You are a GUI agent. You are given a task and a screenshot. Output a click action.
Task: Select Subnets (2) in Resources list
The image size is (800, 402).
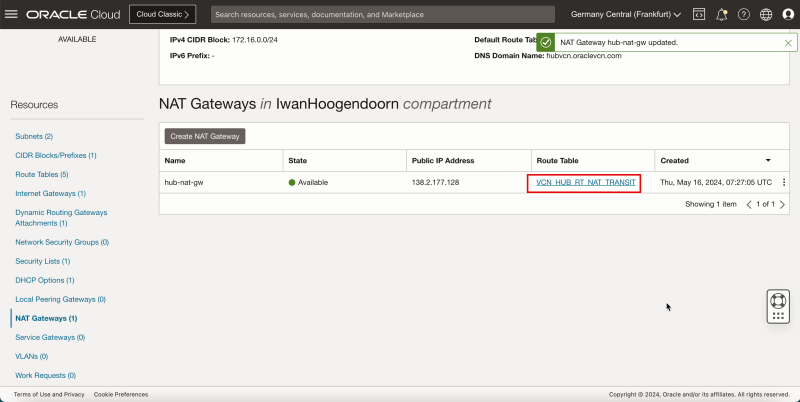(x=34, y=136)
